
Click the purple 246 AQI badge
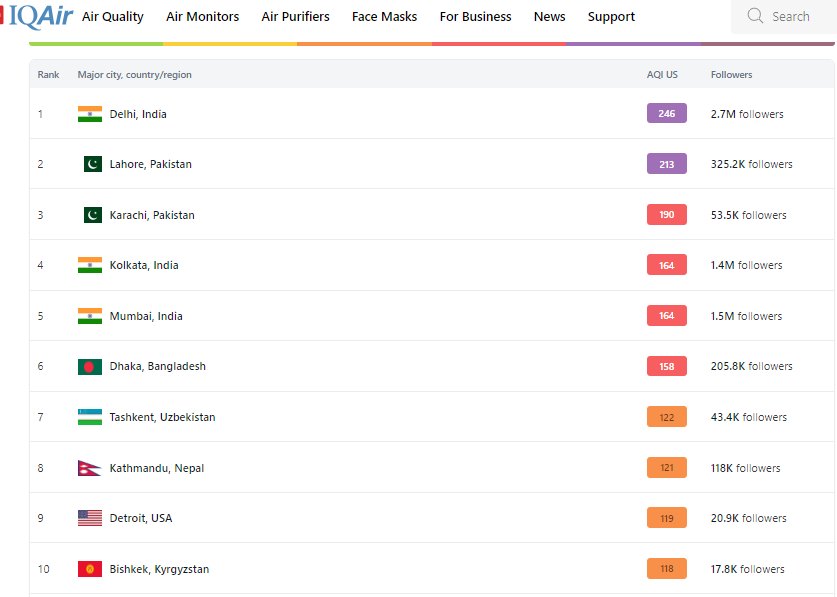[666, 114]
